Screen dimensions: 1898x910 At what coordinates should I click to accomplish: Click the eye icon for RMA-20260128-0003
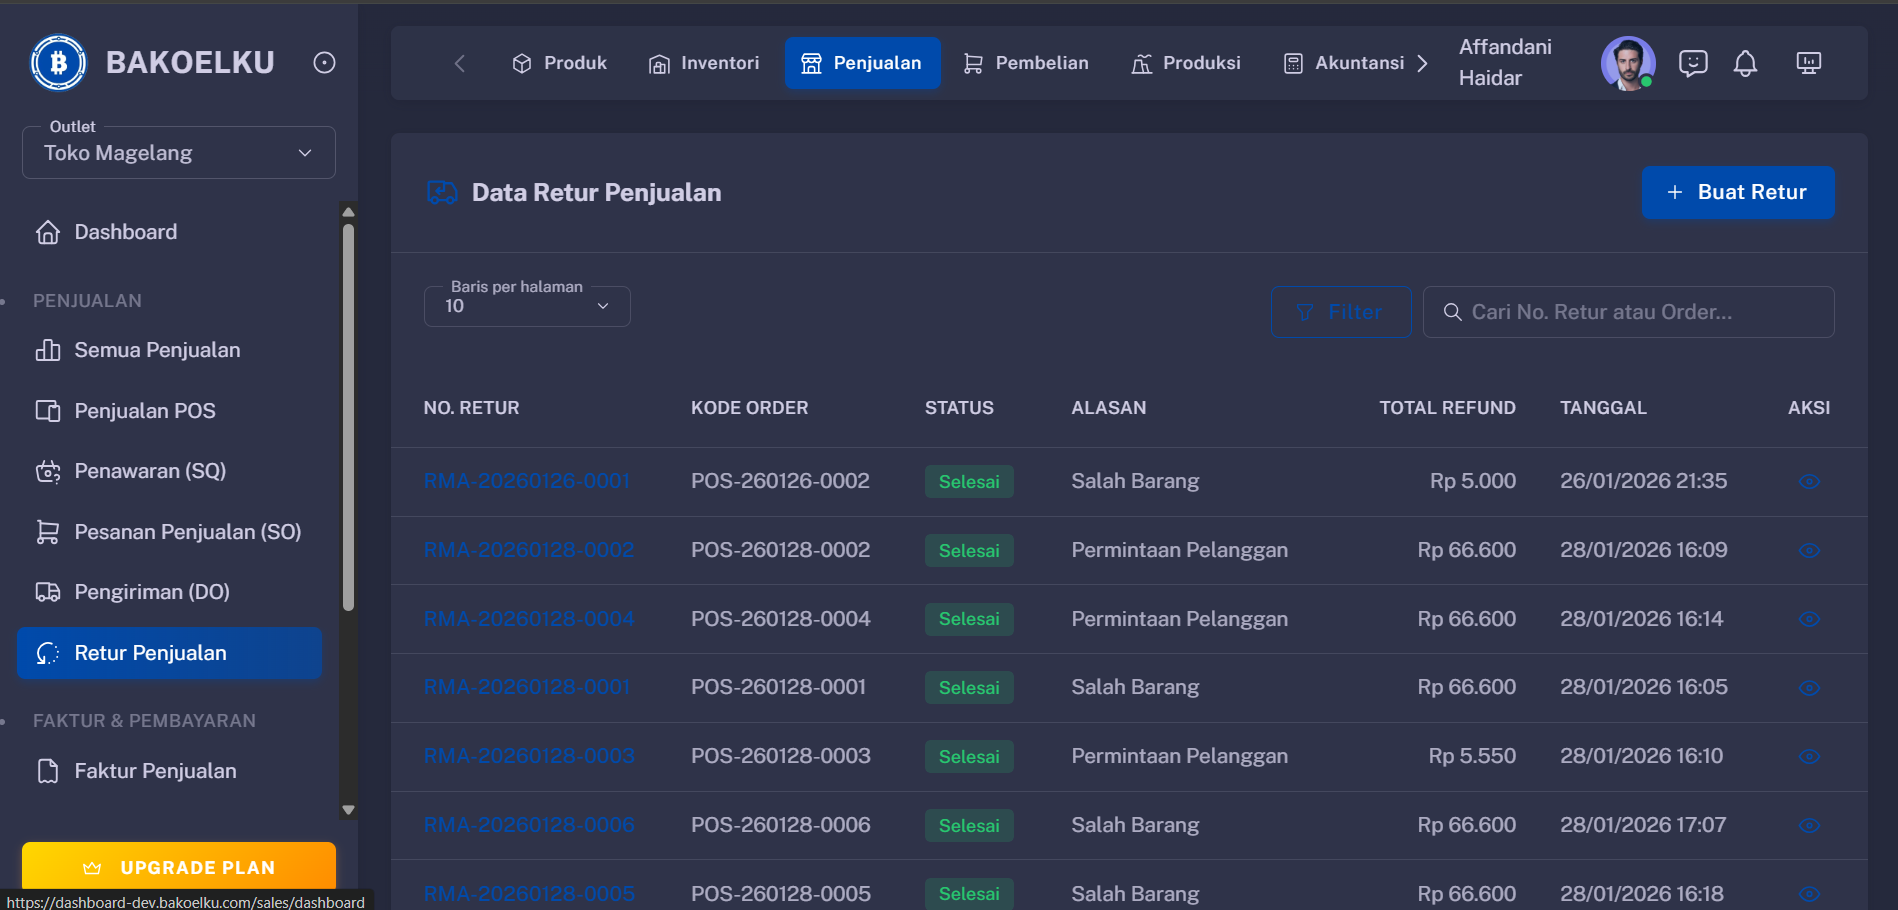[1810, 756]
